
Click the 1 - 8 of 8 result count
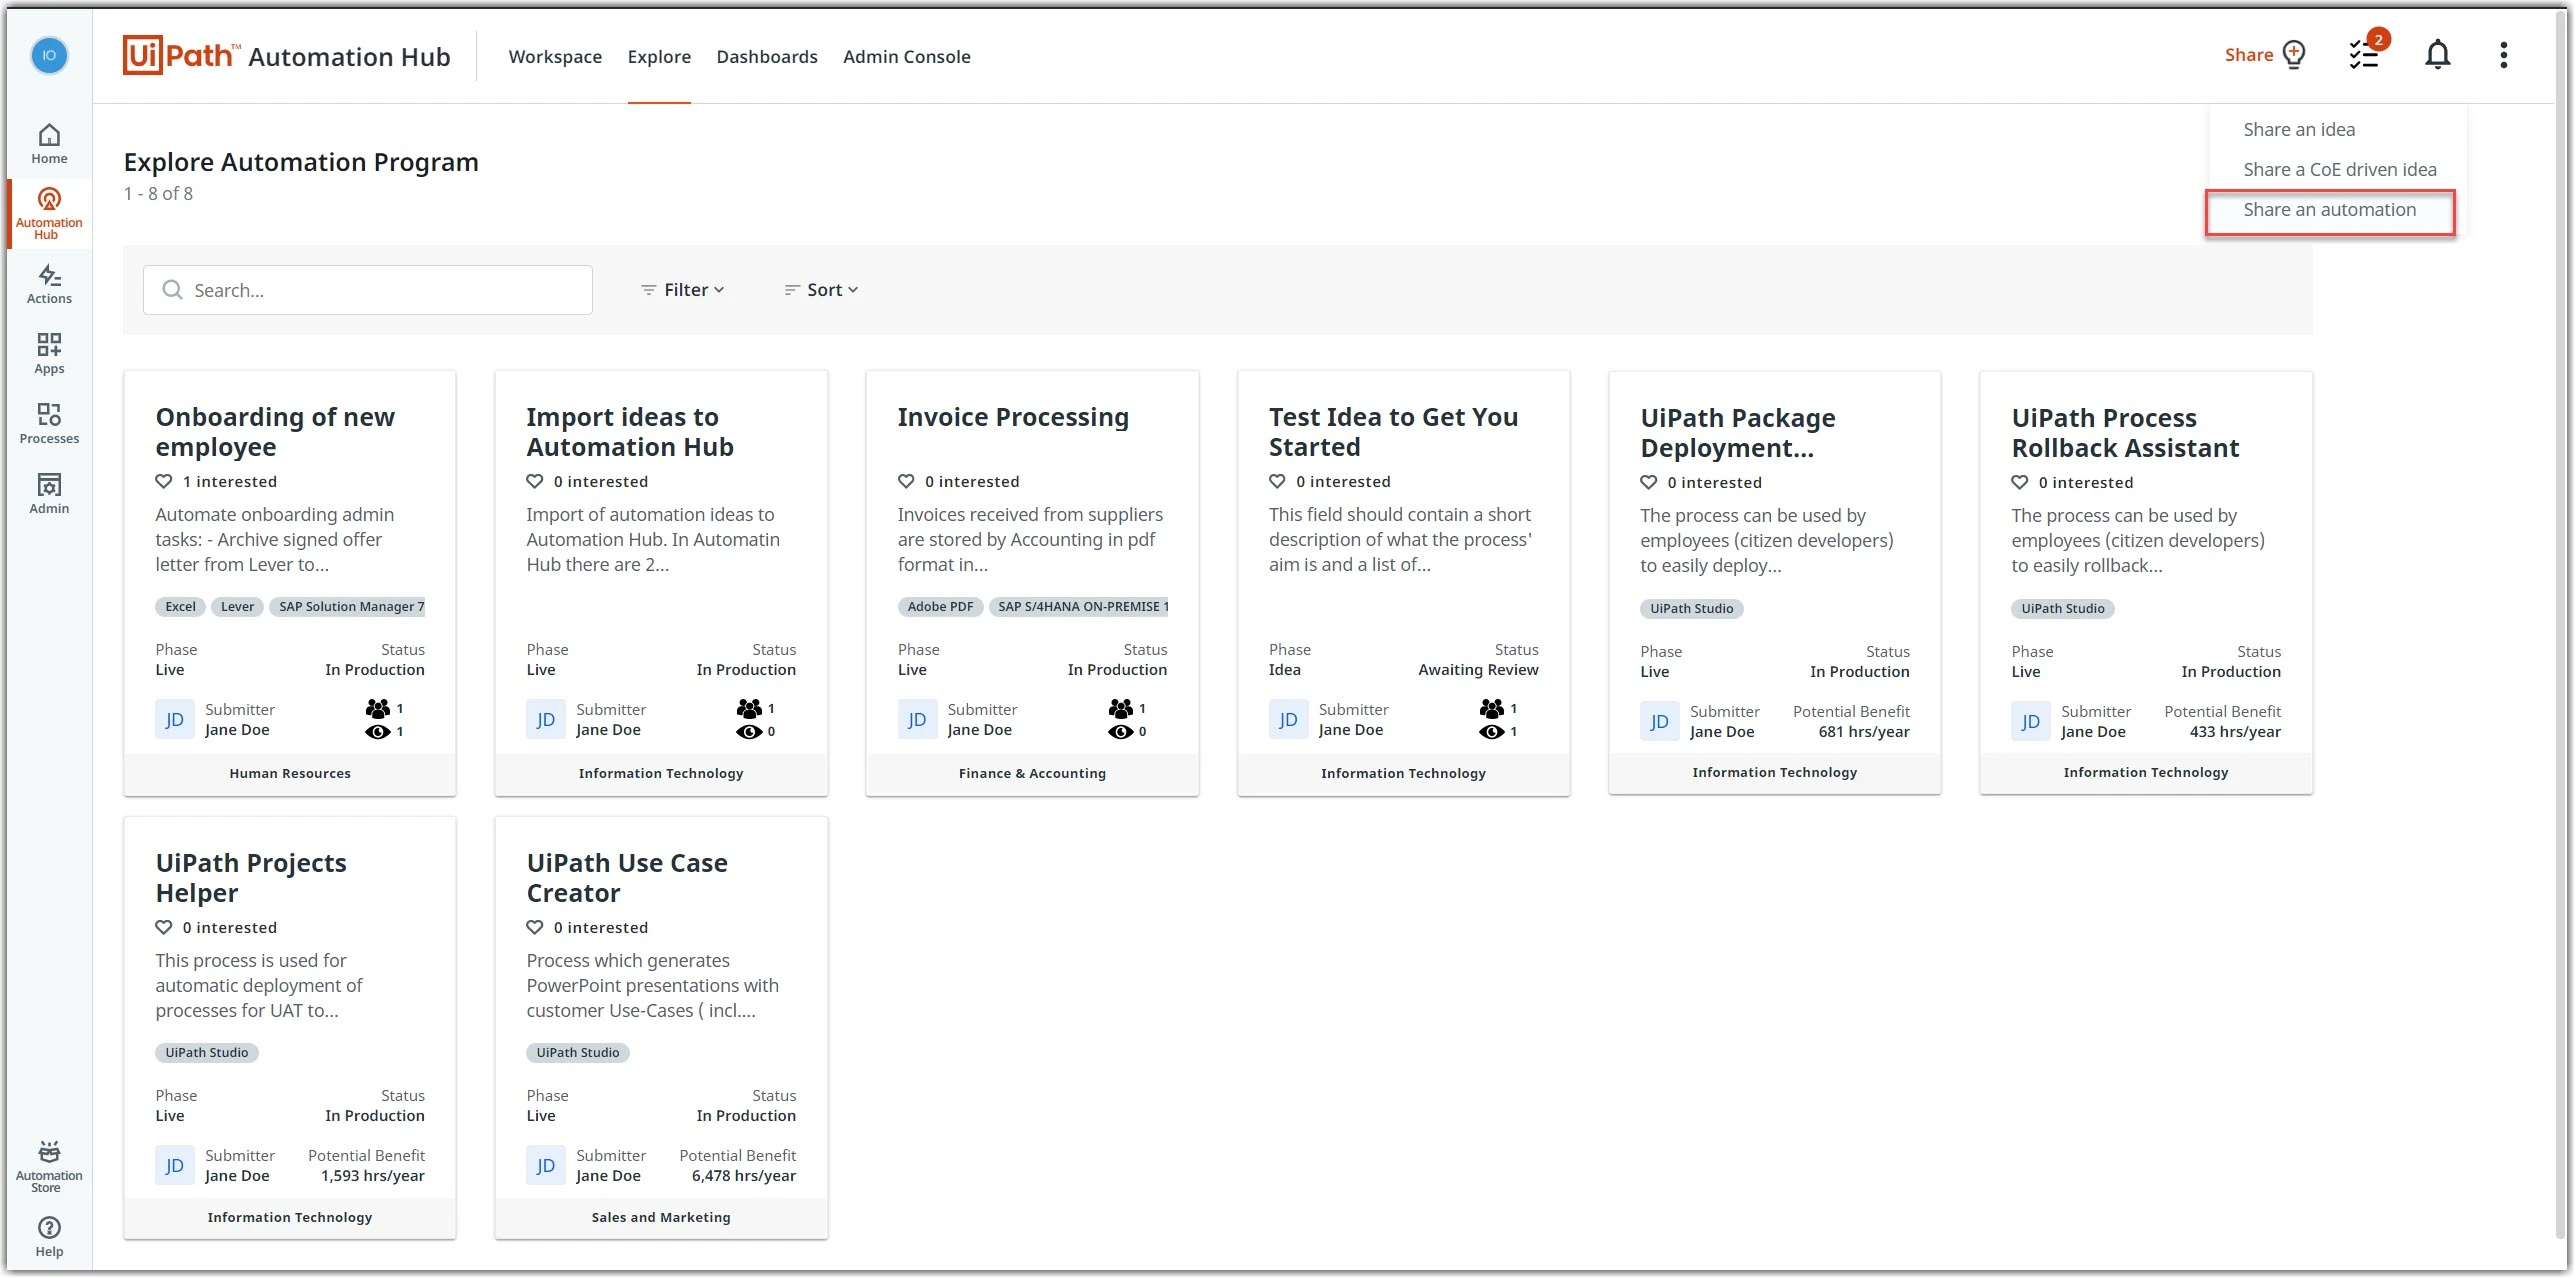pyautogui.click(x=158, y=194)
